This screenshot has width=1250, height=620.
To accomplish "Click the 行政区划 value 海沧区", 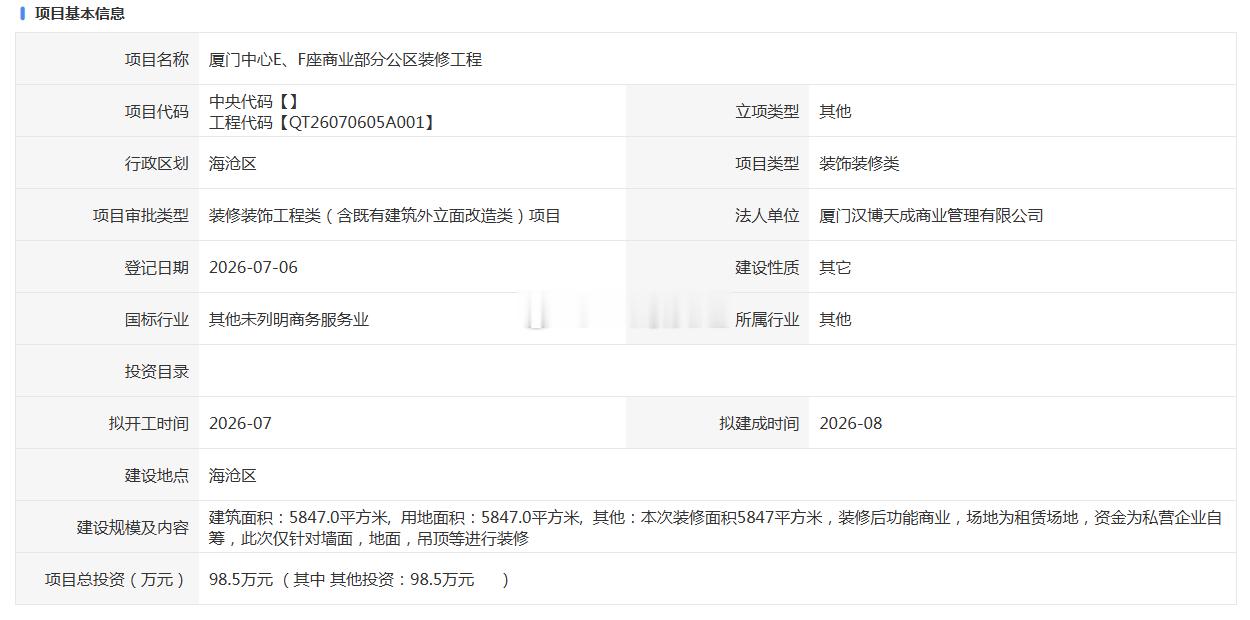I will 233,164.
